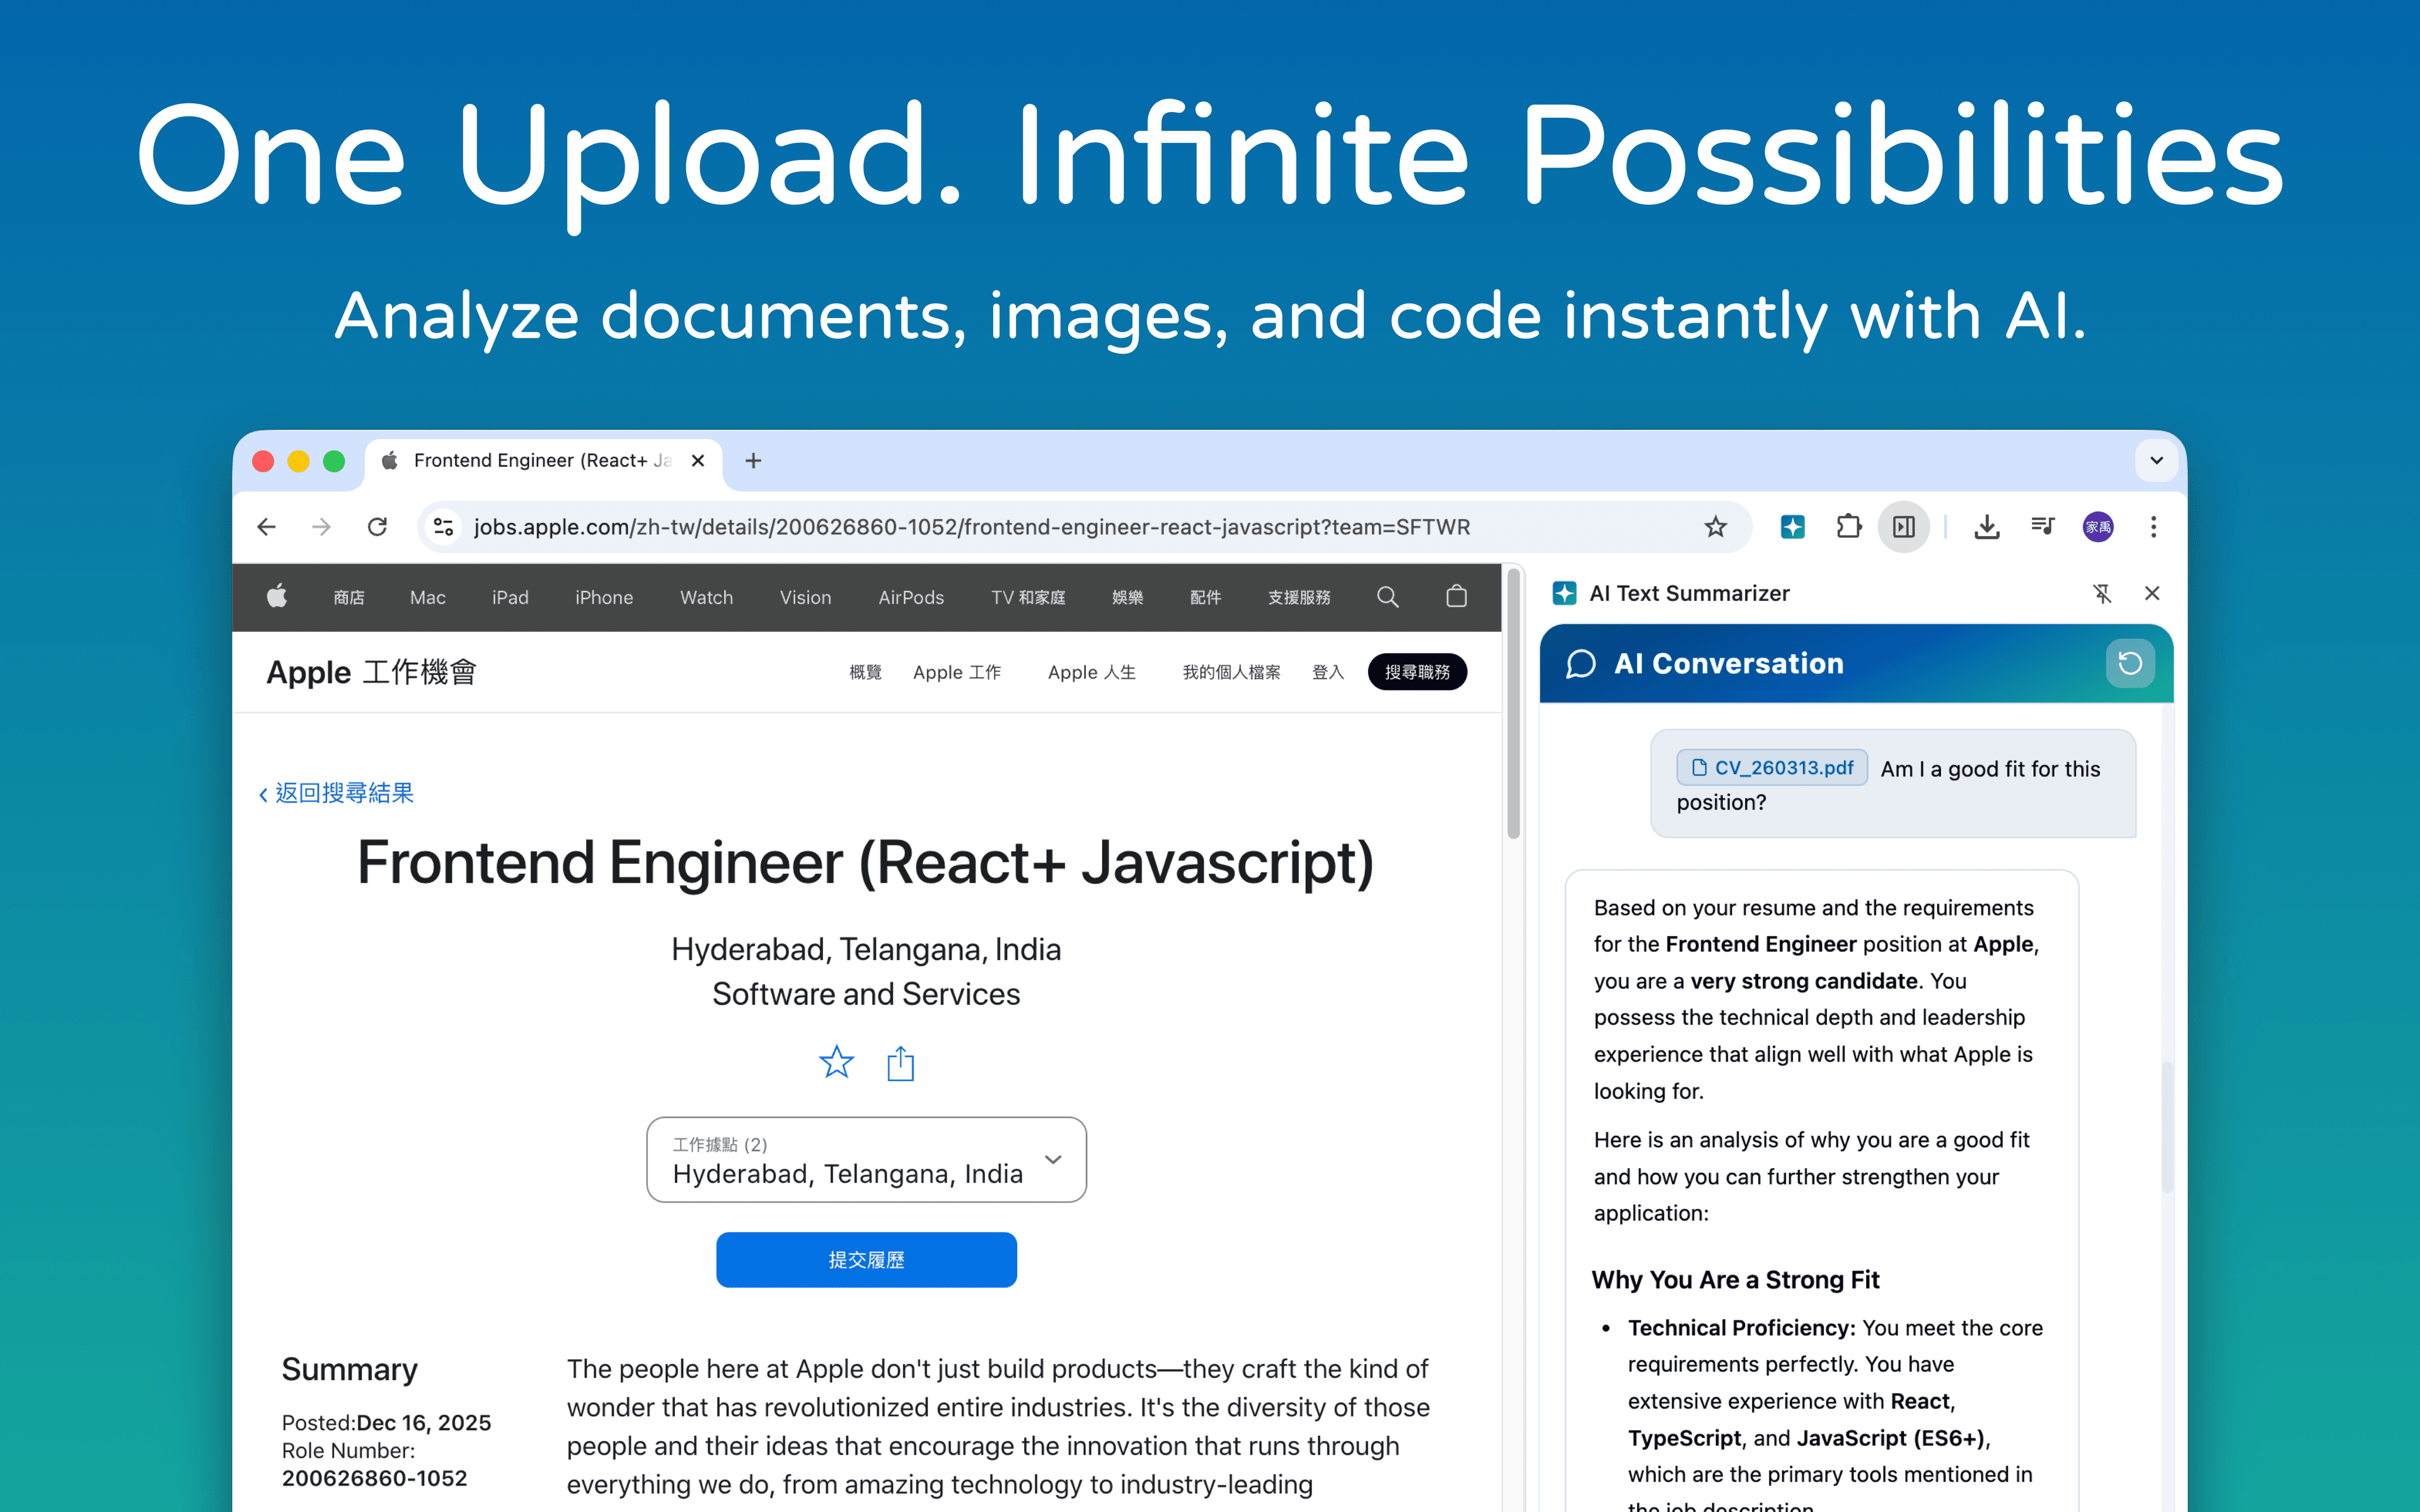
Task: Favorite this job with the blue star
Action: click(x=836, y=1062)
